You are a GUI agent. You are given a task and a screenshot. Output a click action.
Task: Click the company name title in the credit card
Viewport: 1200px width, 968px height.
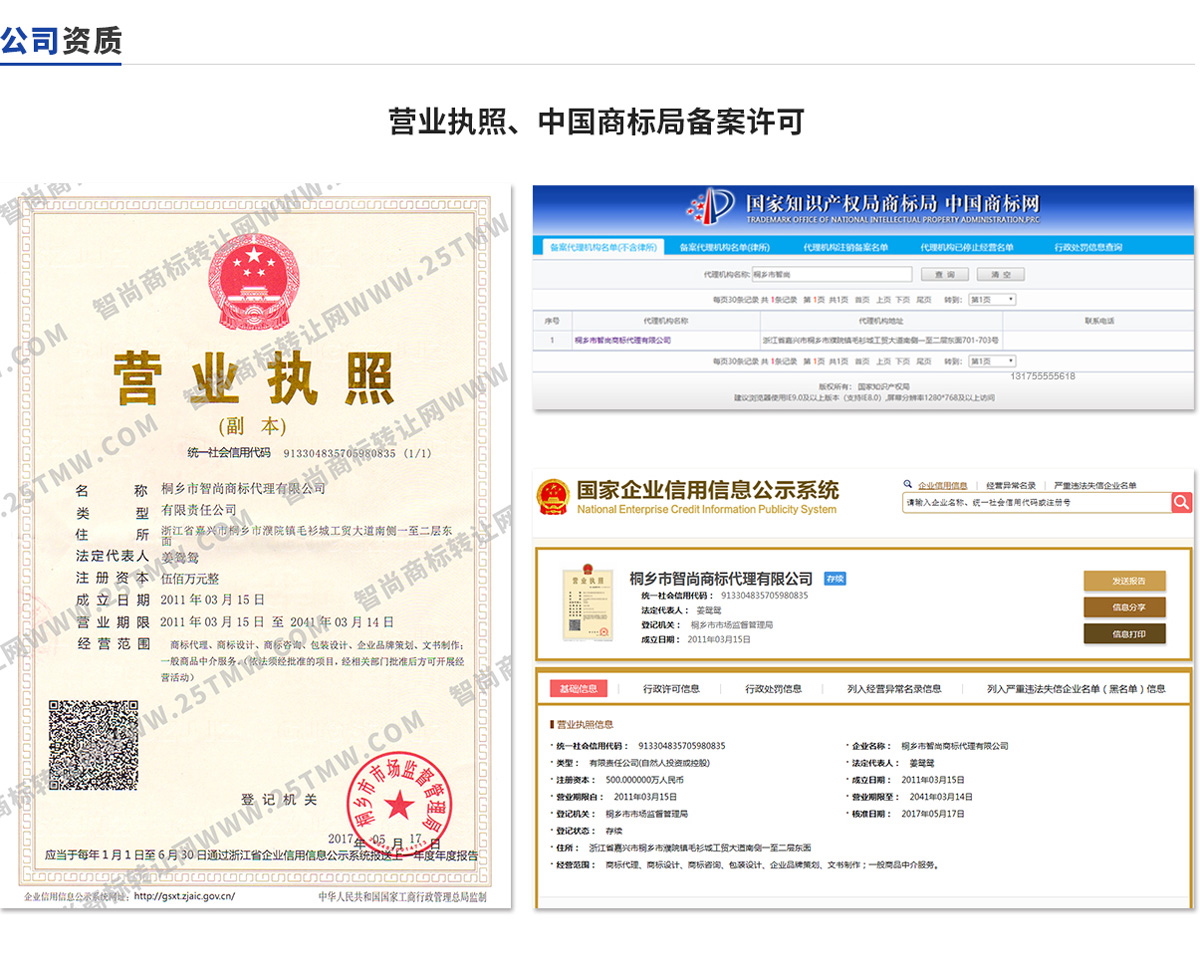coord(721,579)
